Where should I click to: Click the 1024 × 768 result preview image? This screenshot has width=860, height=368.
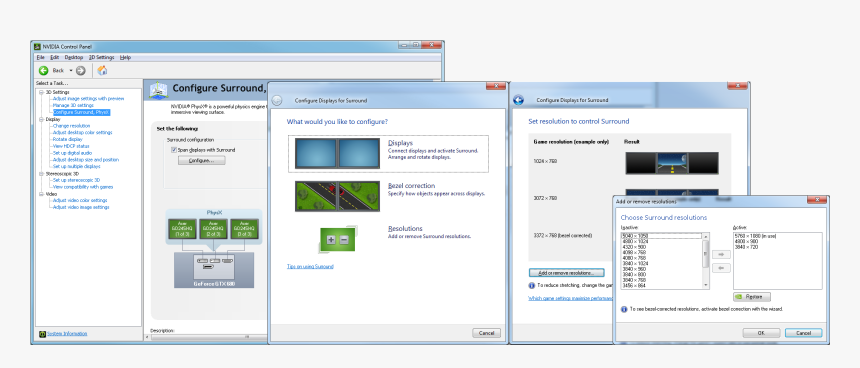click(671, 163)
